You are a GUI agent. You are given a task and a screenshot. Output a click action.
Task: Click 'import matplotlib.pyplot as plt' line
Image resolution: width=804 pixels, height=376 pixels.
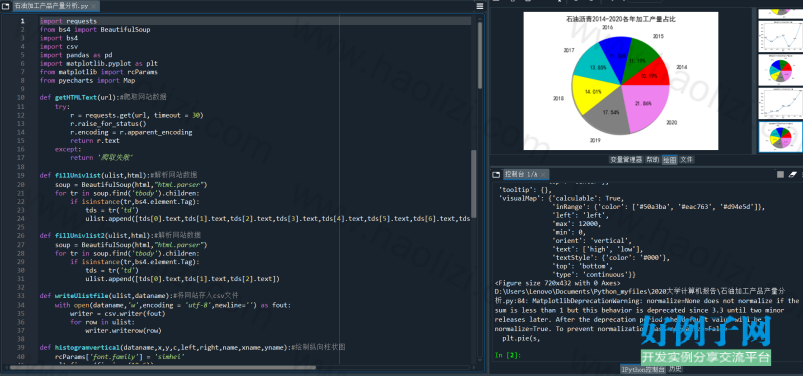pyautogui.click(x=98, y=64)
